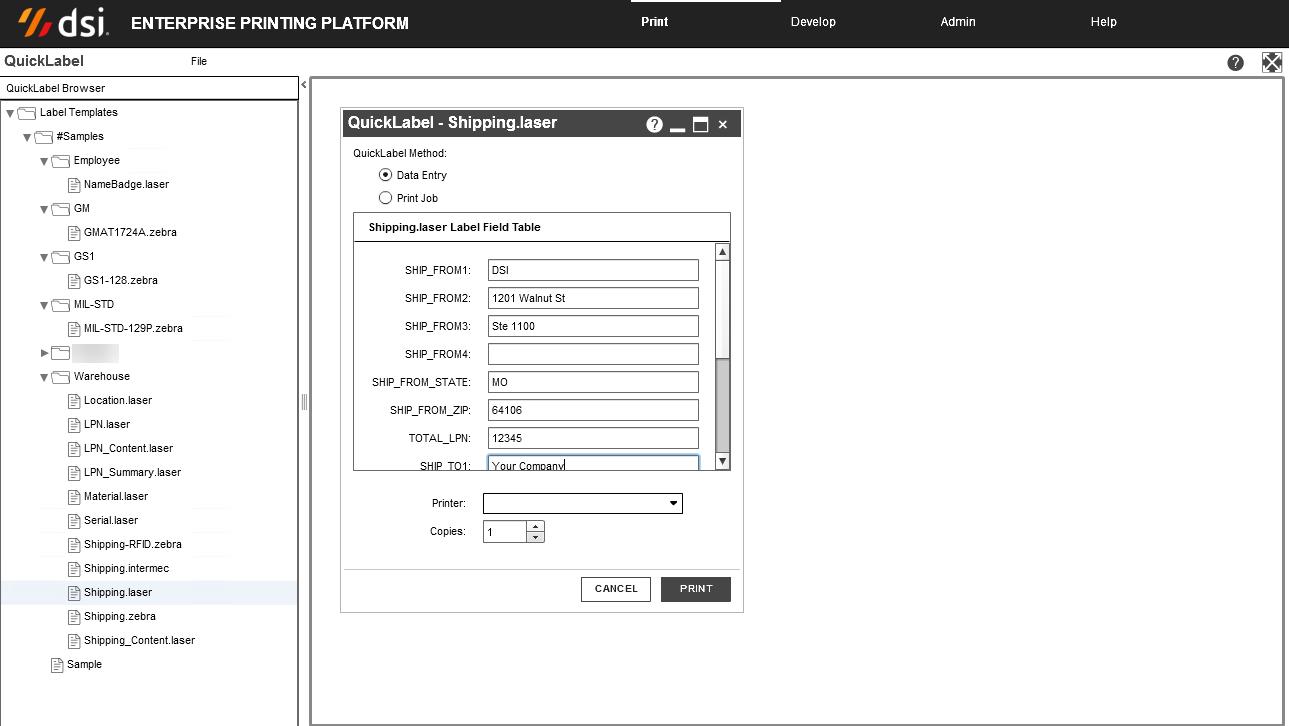Viewport: 1289px width, 726px height.
Task: Open the Shipping-RFID.zebra template
Action: coord(132,545)
